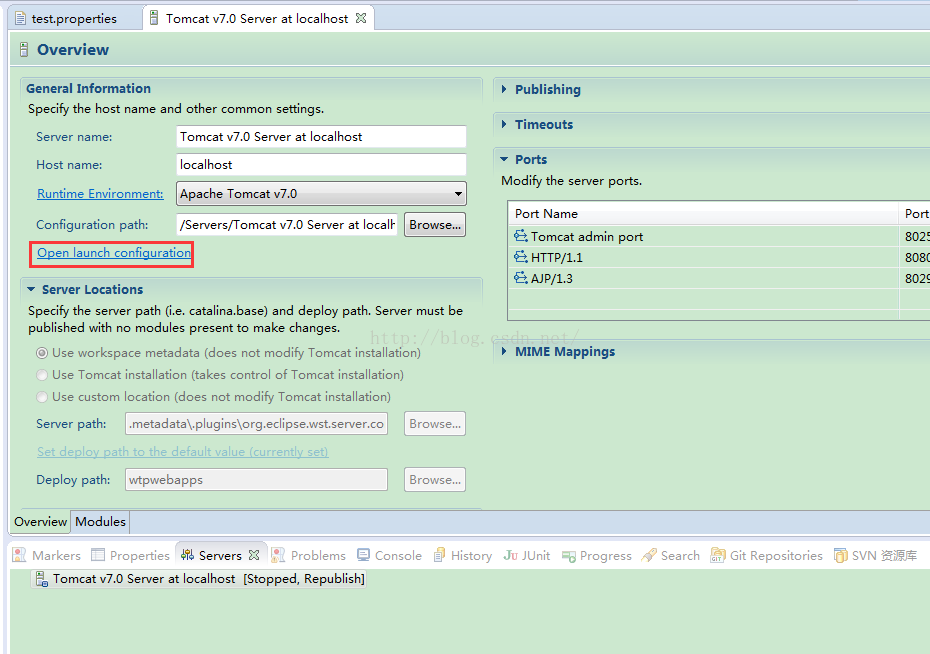Click the Port Name column header
The image size is (930, 654).
click(x=703, y=213)
